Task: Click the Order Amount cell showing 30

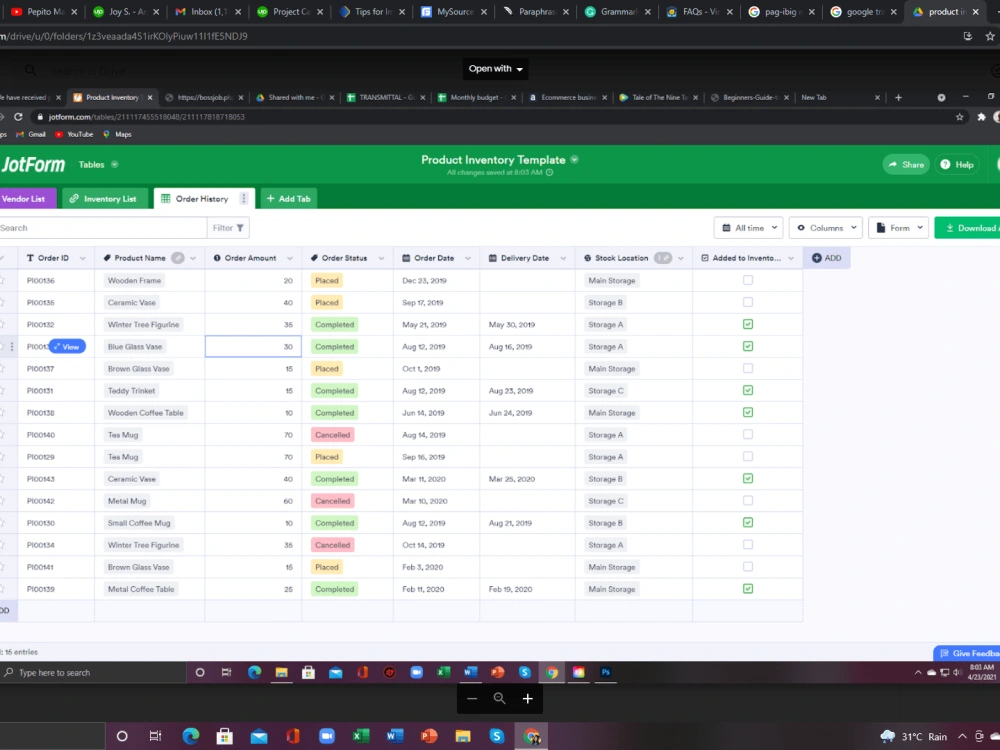Action: coord(253,346)
